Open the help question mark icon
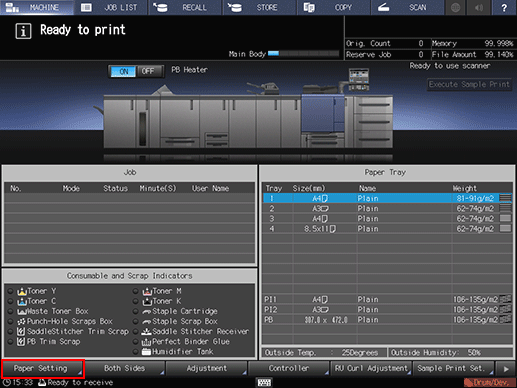 pos(504,7)
